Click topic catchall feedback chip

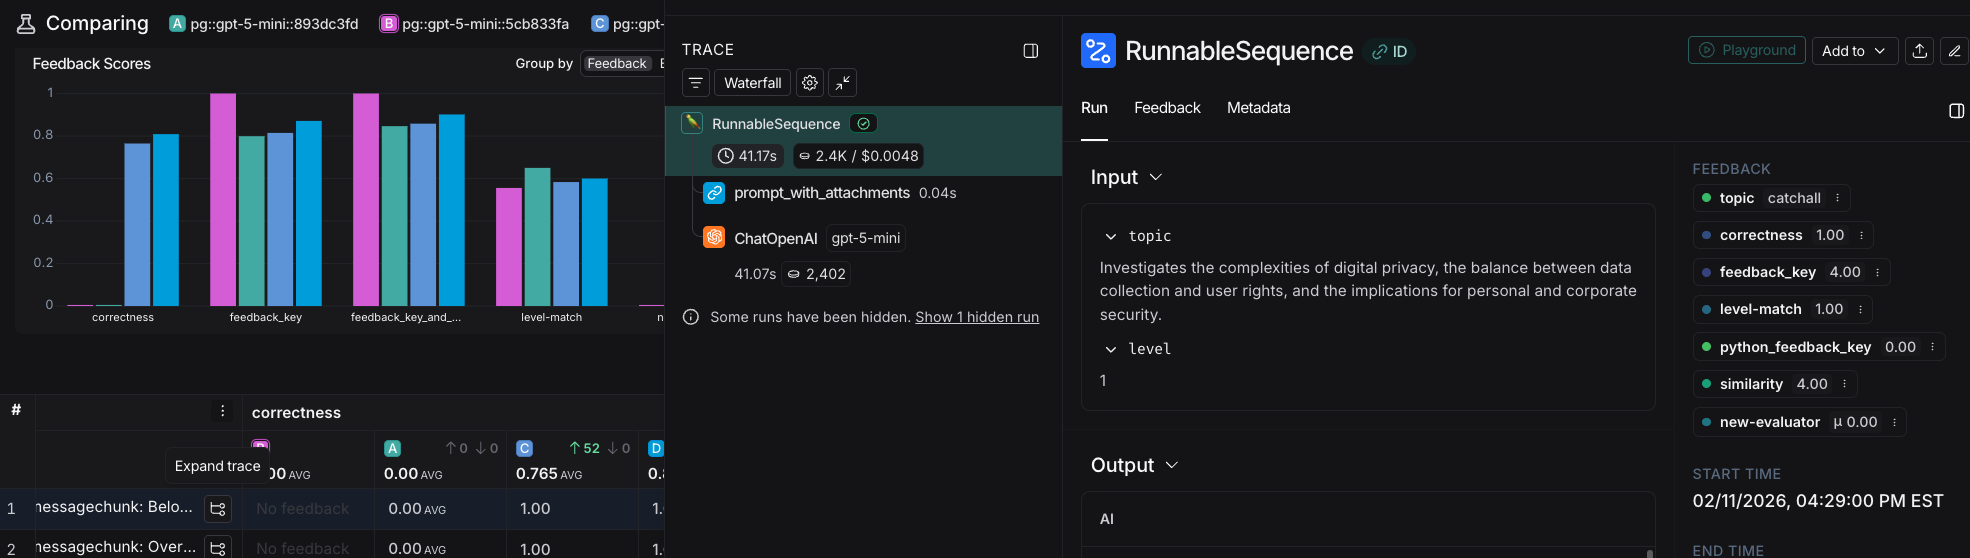coord(1771,198)
